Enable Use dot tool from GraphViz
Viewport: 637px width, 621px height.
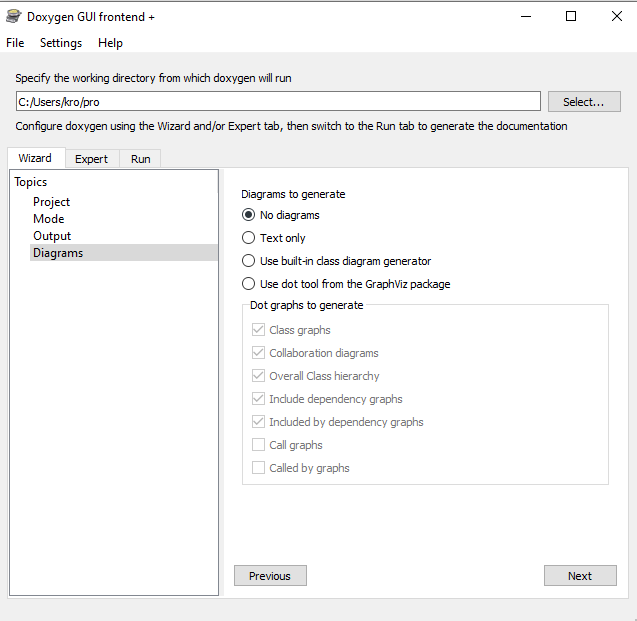(249, 284)
